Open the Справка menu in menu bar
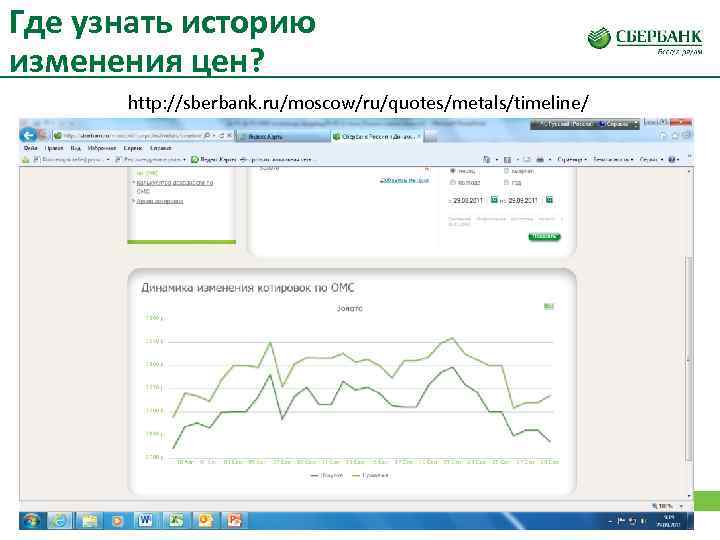This screenshot has height=540, width=720. point(161,148)
